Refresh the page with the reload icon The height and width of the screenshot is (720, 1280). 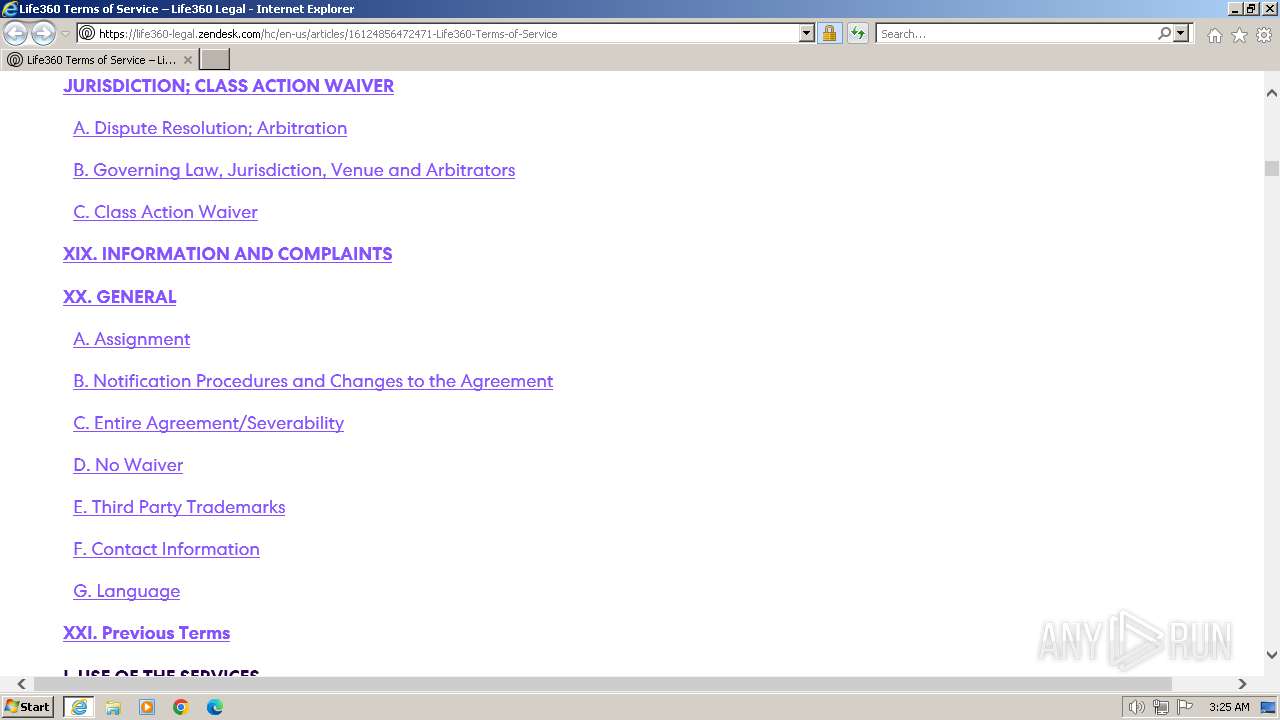pyautogui.click(x=858, y=34)
